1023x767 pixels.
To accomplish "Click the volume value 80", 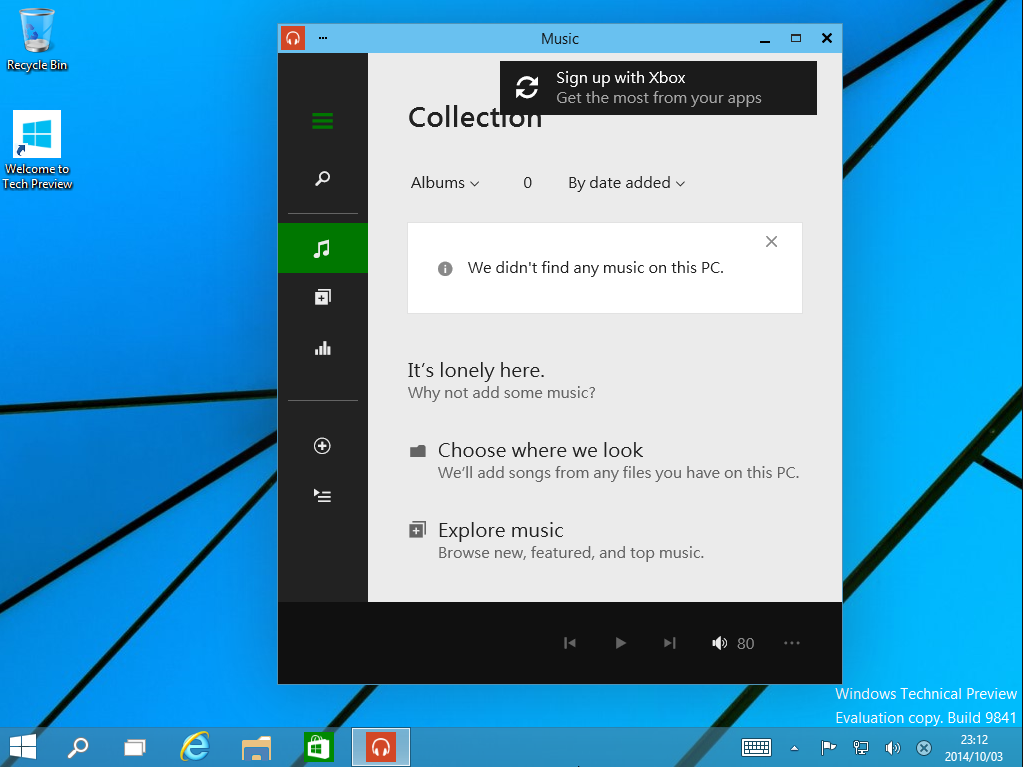I will 745,644.
